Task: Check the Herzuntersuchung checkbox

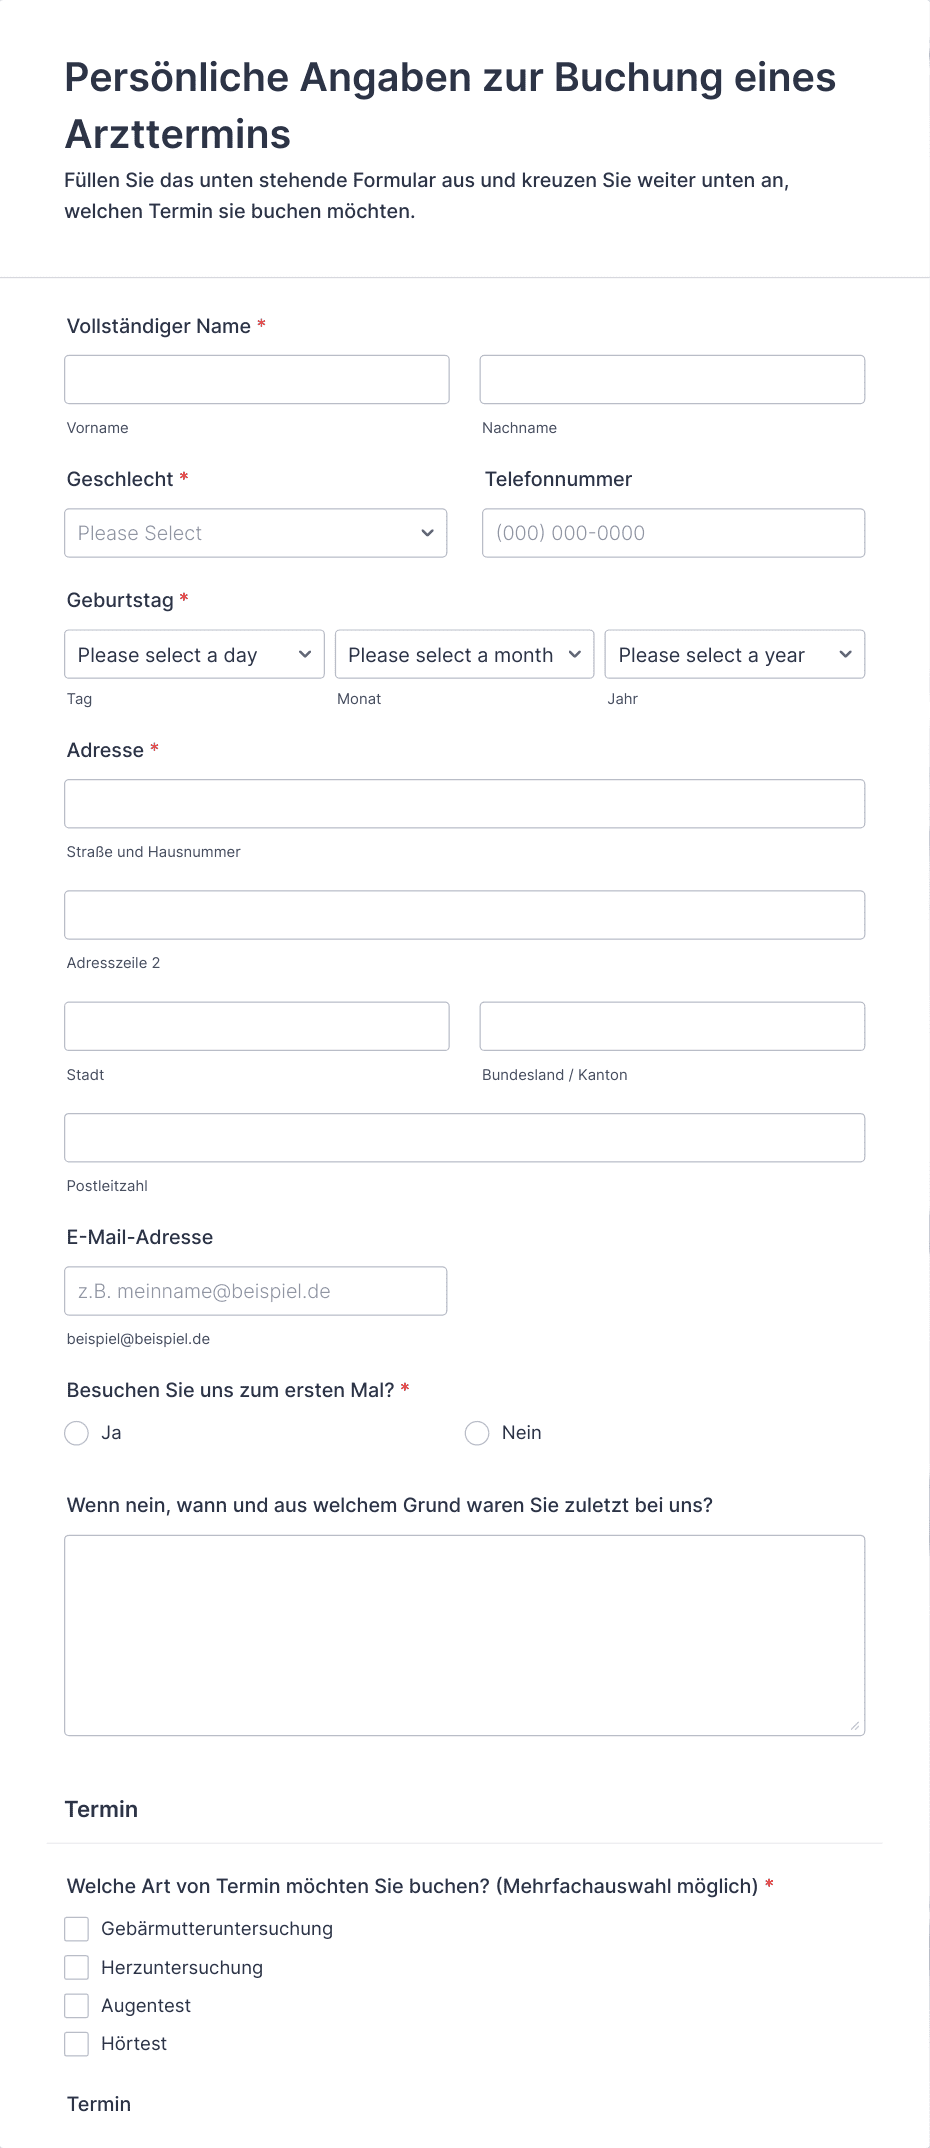Action: point(77,1968)
